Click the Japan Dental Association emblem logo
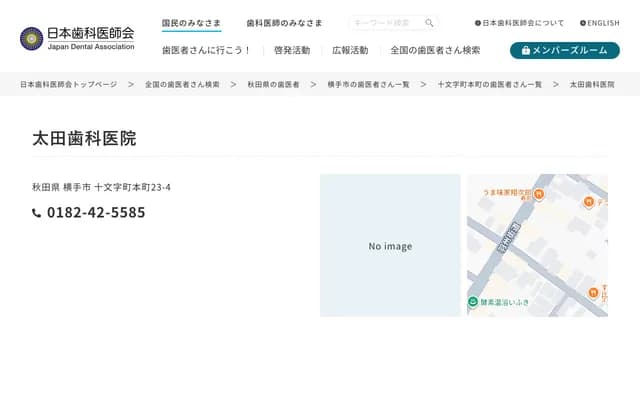This screenshot has height=400, width=640. [31, 38]
